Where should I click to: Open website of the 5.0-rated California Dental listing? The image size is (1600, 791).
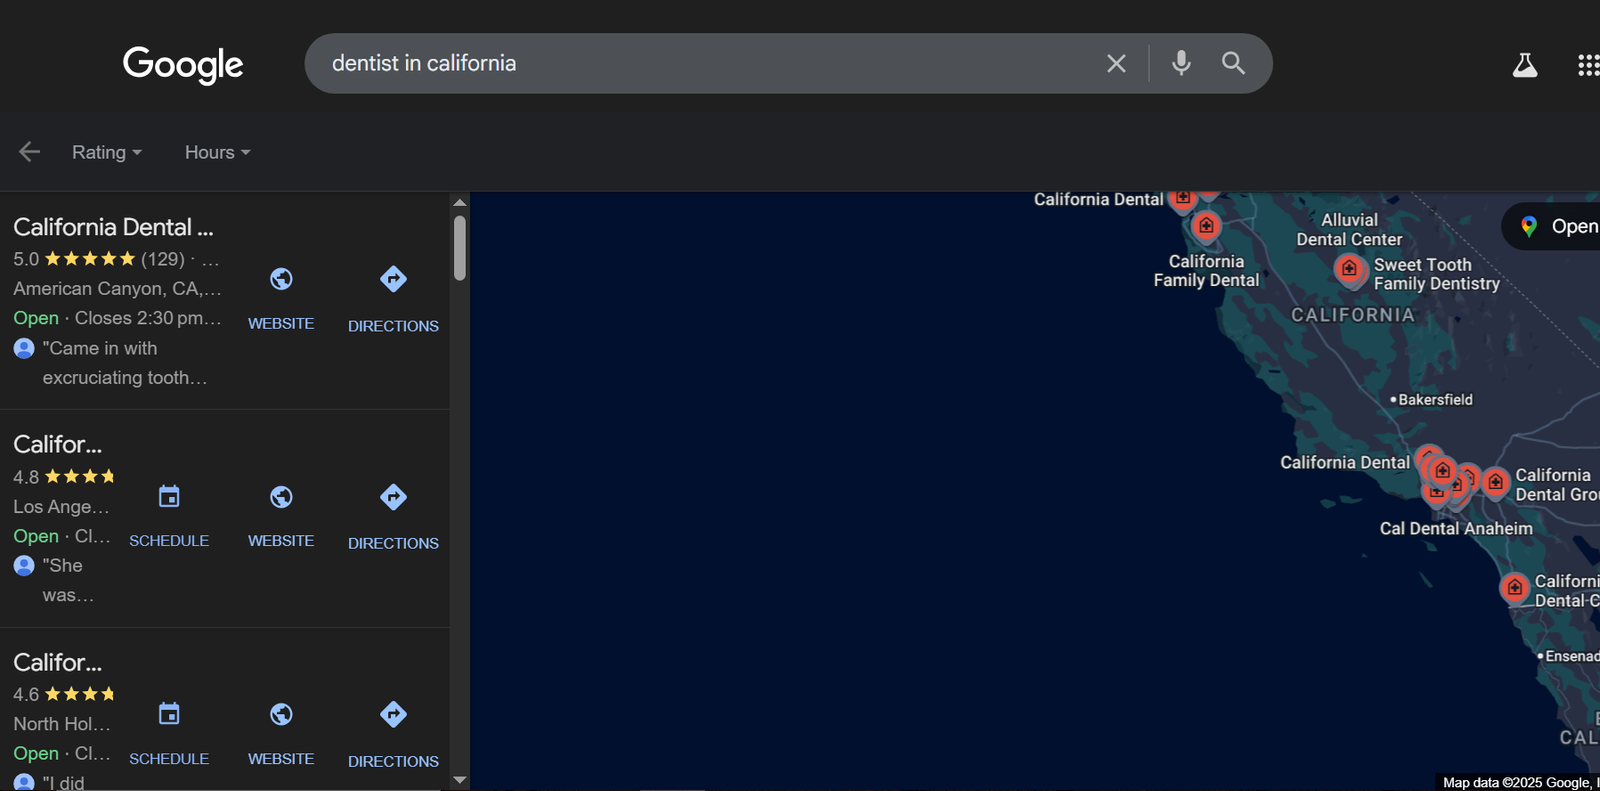tap(281, 297)
